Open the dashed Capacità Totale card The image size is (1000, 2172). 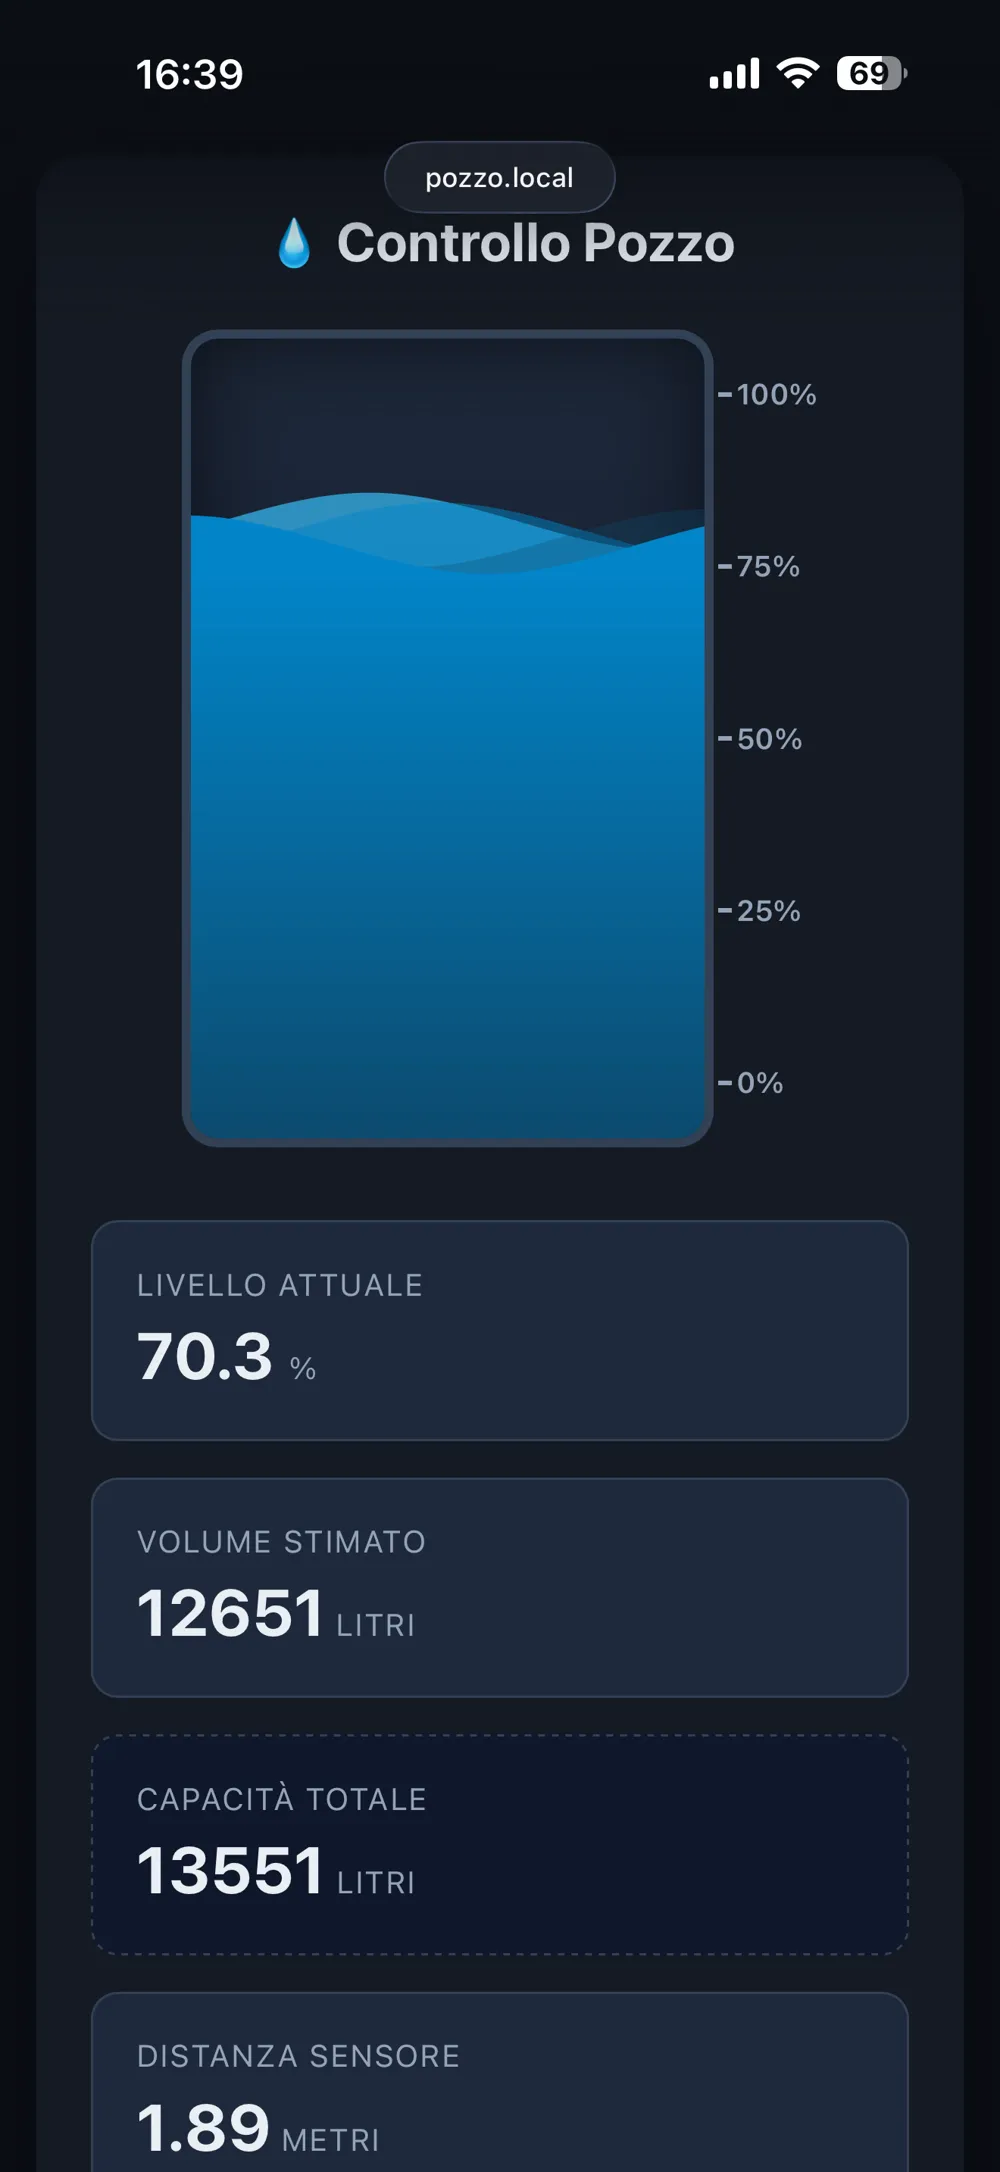pyautogui.click(x=500, y=1845)
